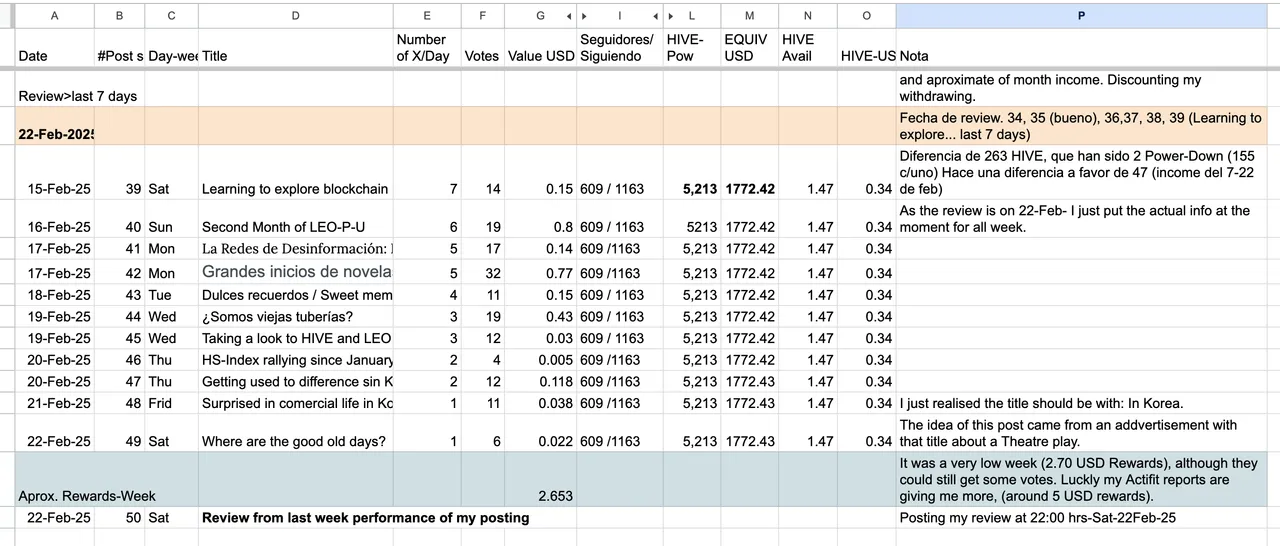
Task: Click the 'HIVE Avail' header cell
Action: (807, 47)
